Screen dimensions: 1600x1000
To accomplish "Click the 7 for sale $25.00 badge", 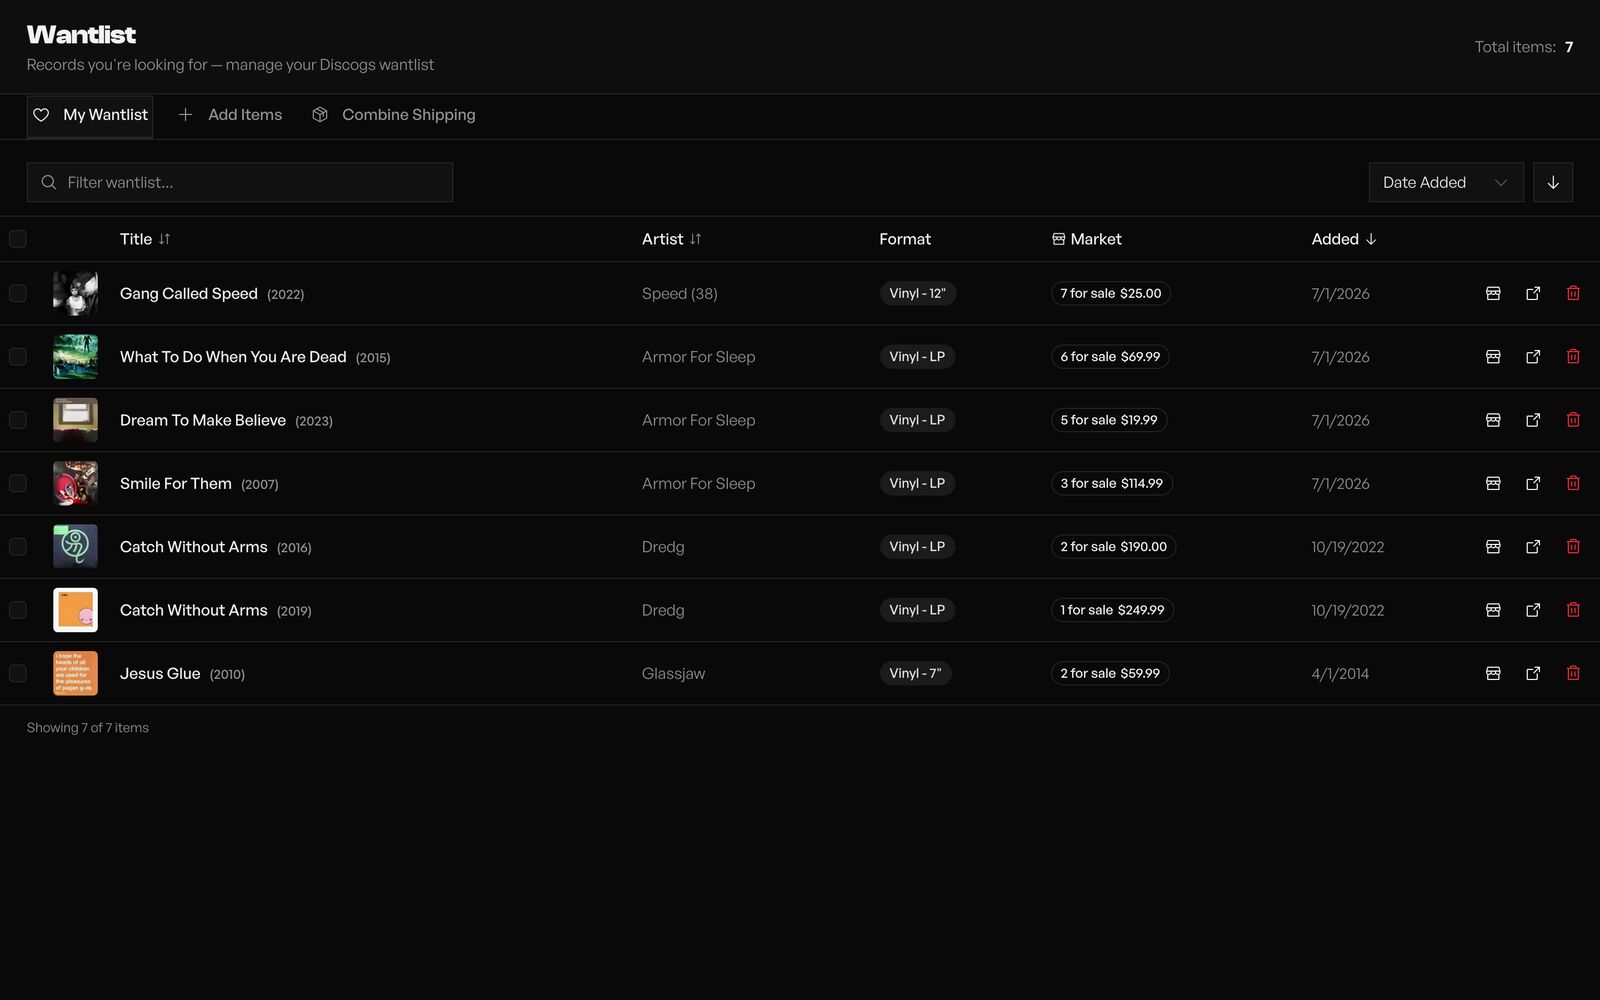I will pos(1111,293).
